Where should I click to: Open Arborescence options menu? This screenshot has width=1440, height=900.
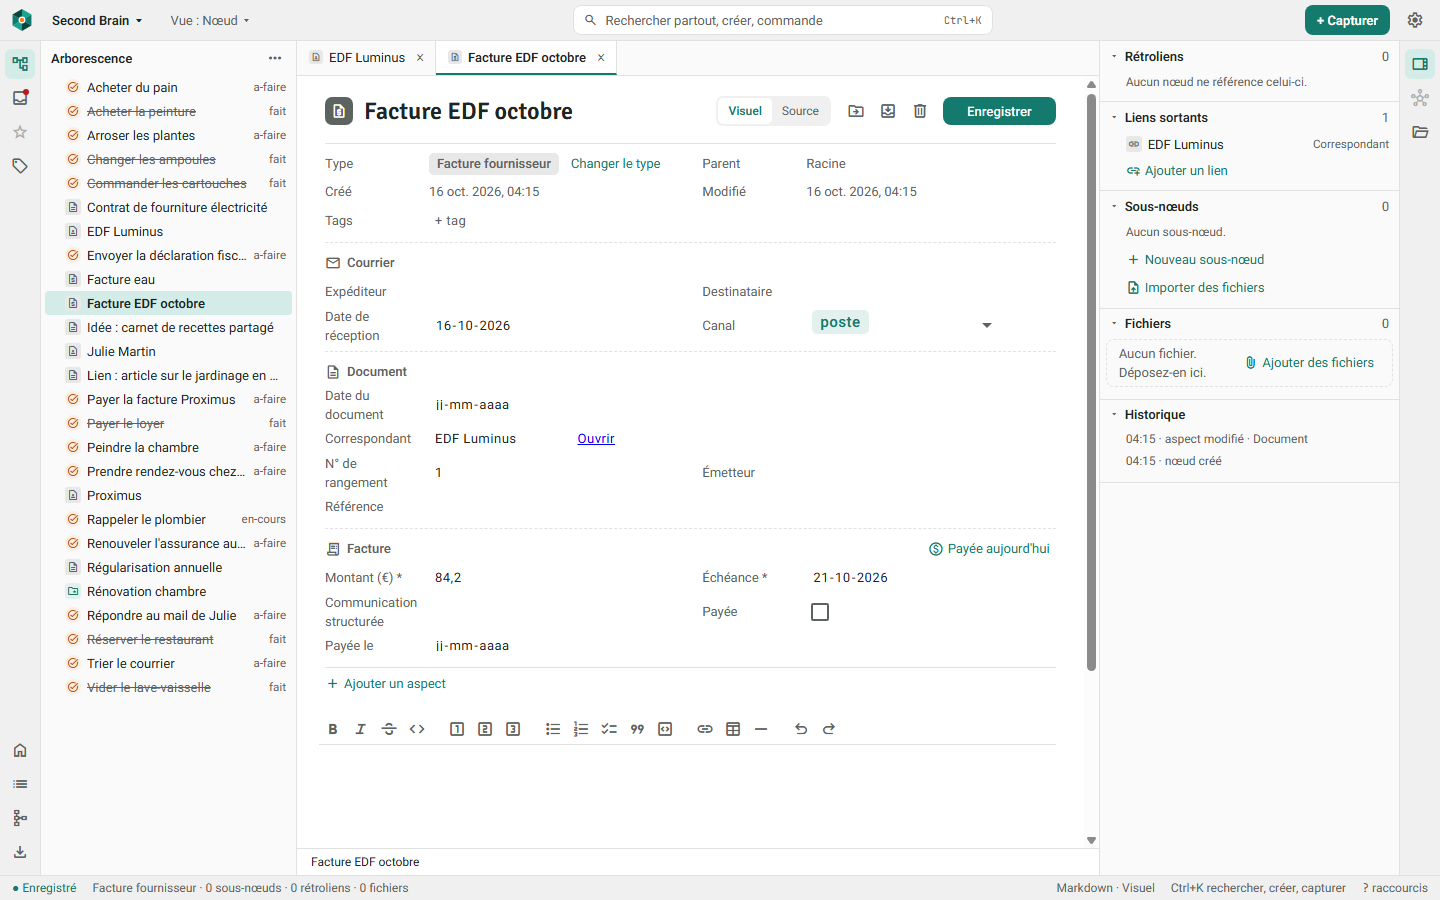(x=275, y=58)
